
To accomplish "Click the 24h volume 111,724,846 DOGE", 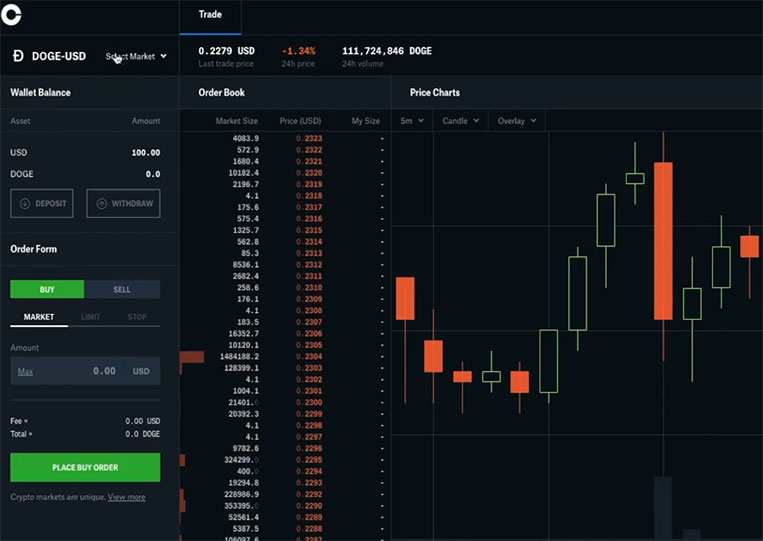I will 386,51.
